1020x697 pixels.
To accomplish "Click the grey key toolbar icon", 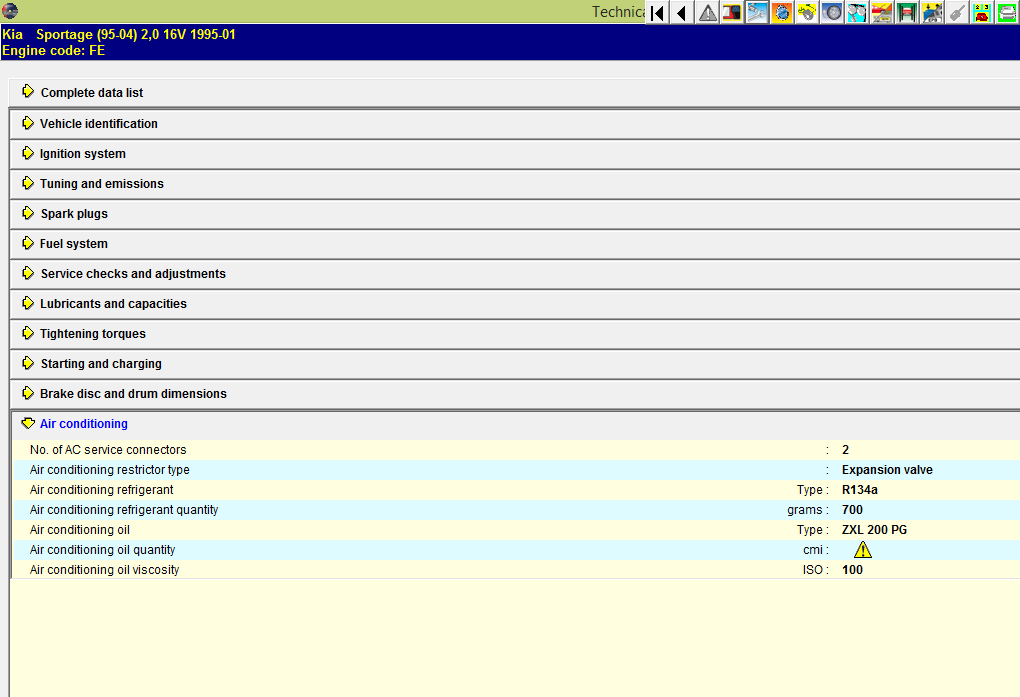I will [957, 12].
